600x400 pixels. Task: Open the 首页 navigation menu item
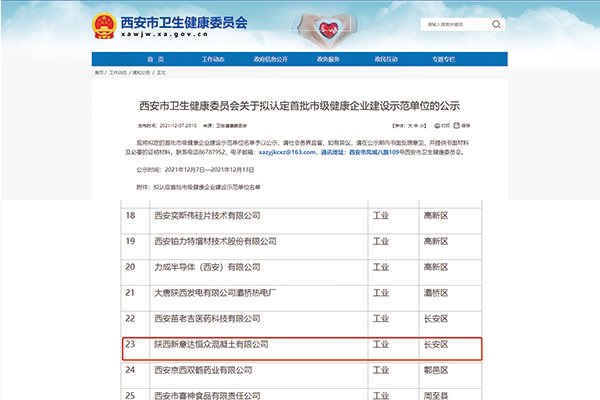pyautogui.click(x=156, y=59)
